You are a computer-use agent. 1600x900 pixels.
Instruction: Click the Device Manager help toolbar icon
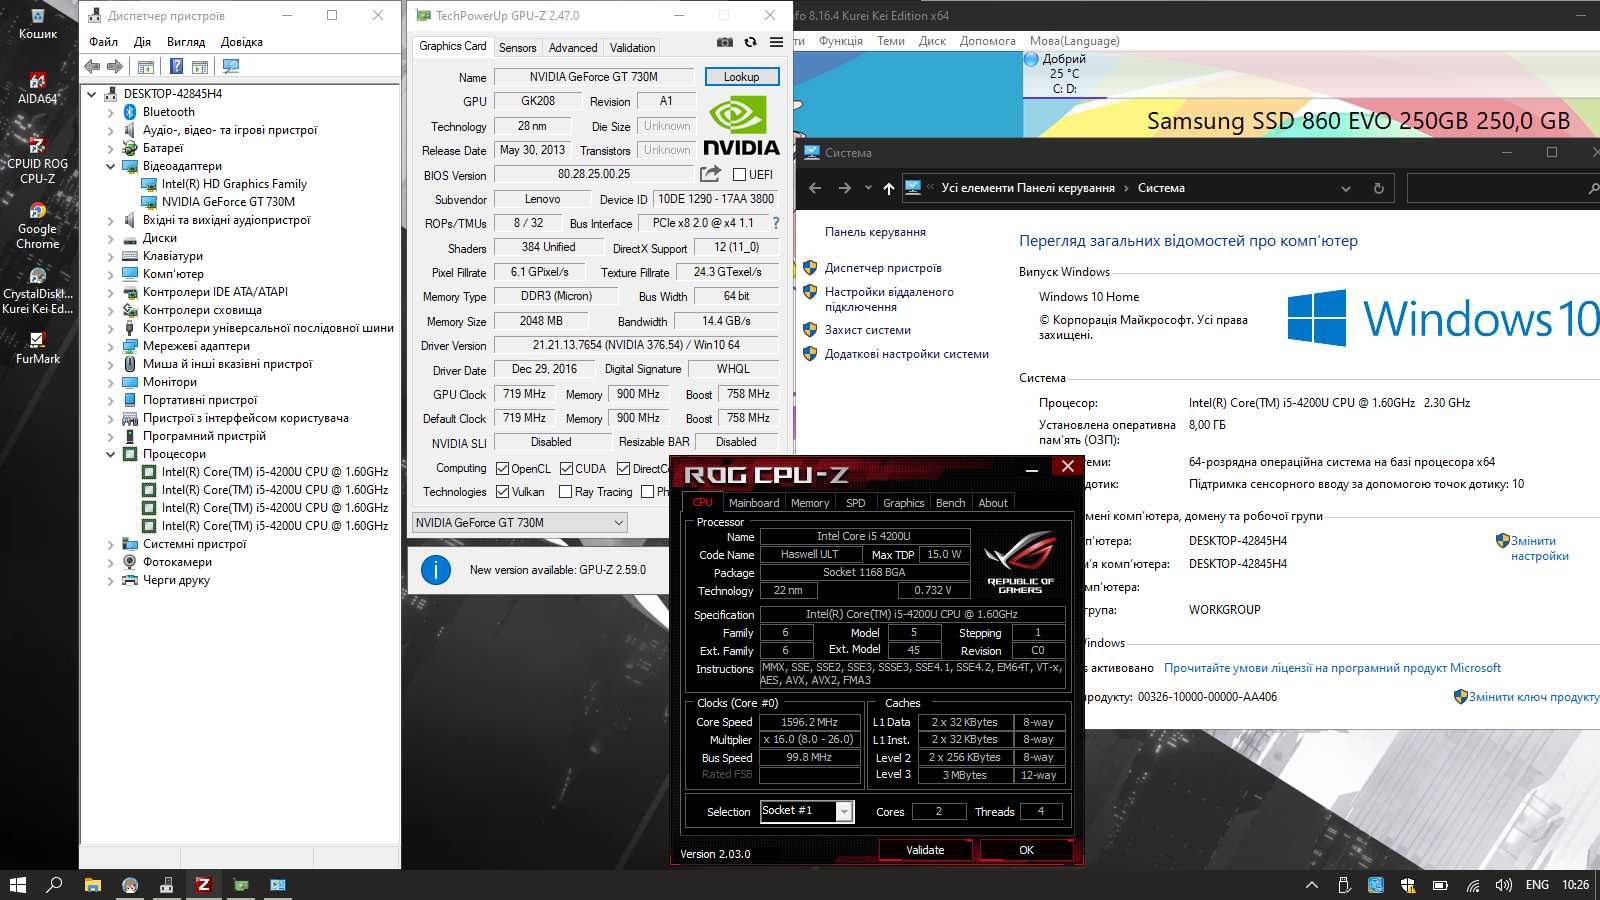tap(176, 66)
